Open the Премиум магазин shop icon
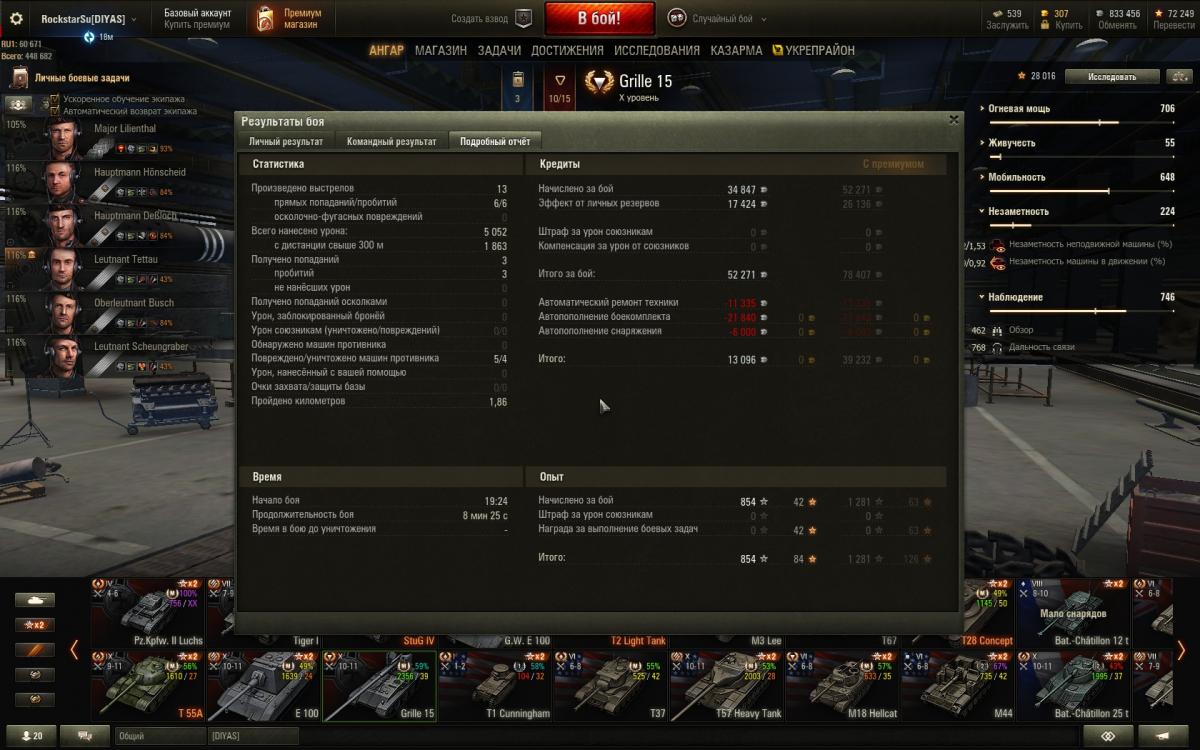This screenshot has height=750, width=1200. tap(265, 18)
